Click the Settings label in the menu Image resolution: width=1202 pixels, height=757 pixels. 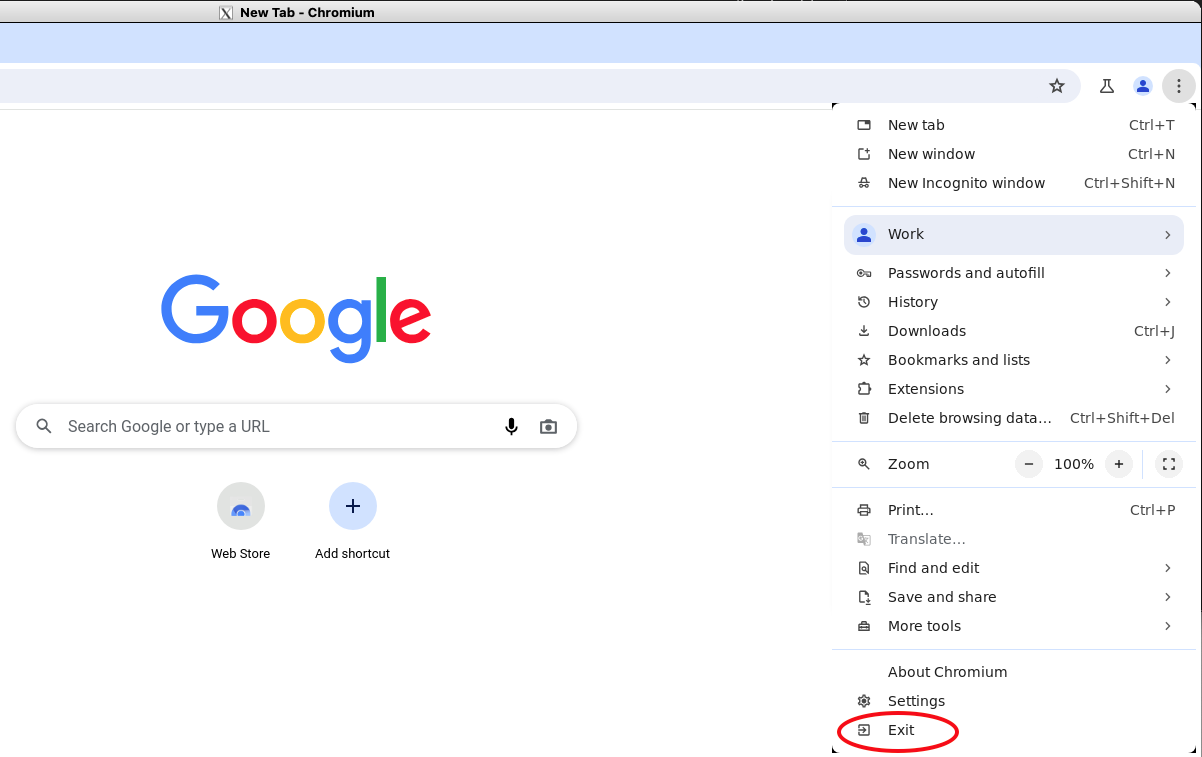coord(916,701)
